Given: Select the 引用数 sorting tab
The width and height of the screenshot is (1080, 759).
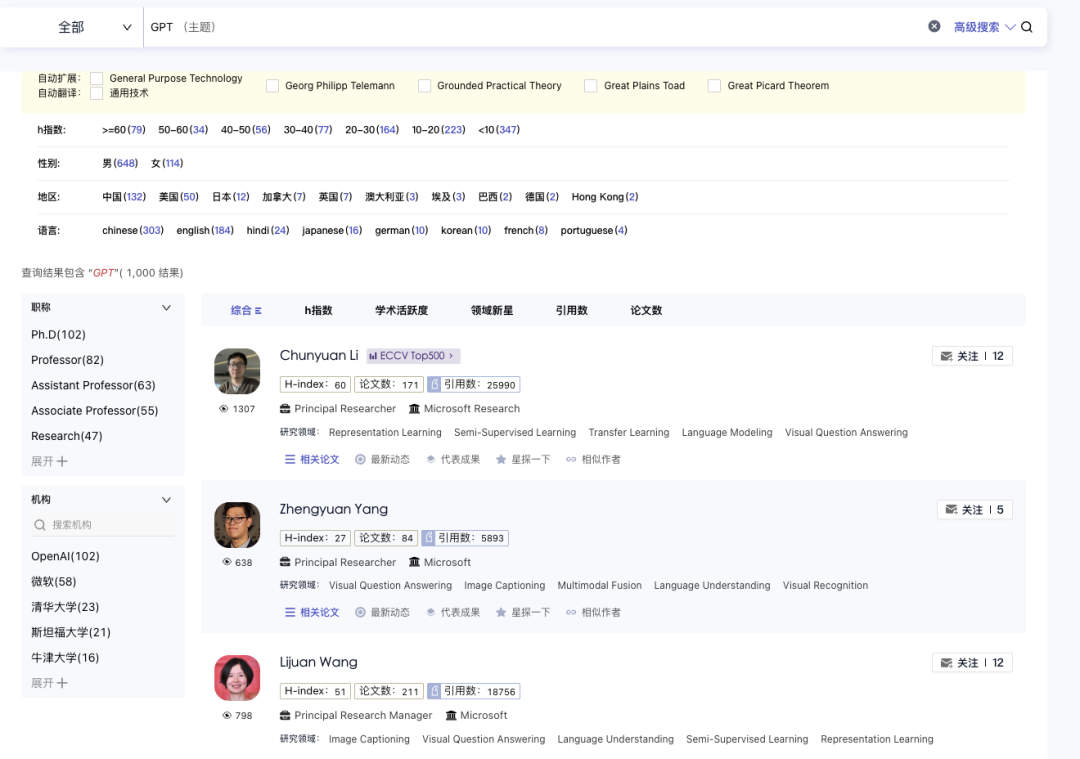Looking at the screenshot, I should [x=571, y=310].
